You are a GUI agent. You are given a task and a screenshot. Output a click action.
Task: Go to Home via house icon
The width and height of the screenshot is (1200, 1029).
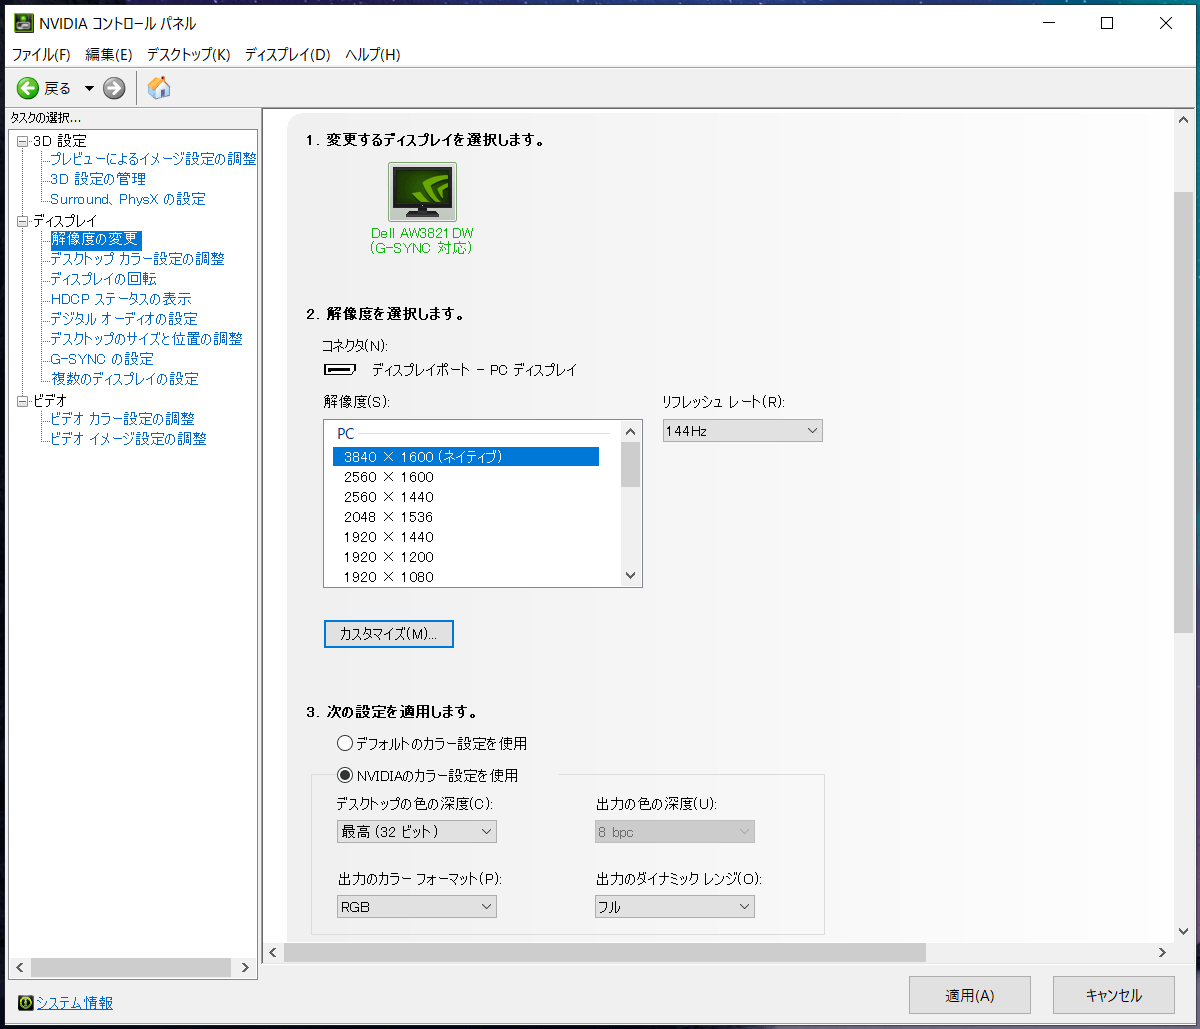pyautogui.click(x=159, y=88)
